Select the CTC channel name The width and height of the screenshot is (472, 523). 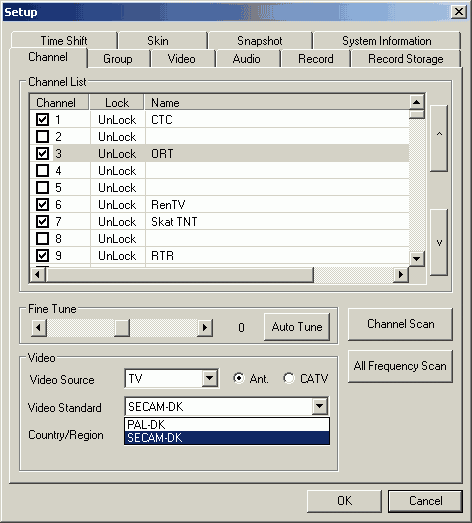pyautogui.click(x=162, y=120)
